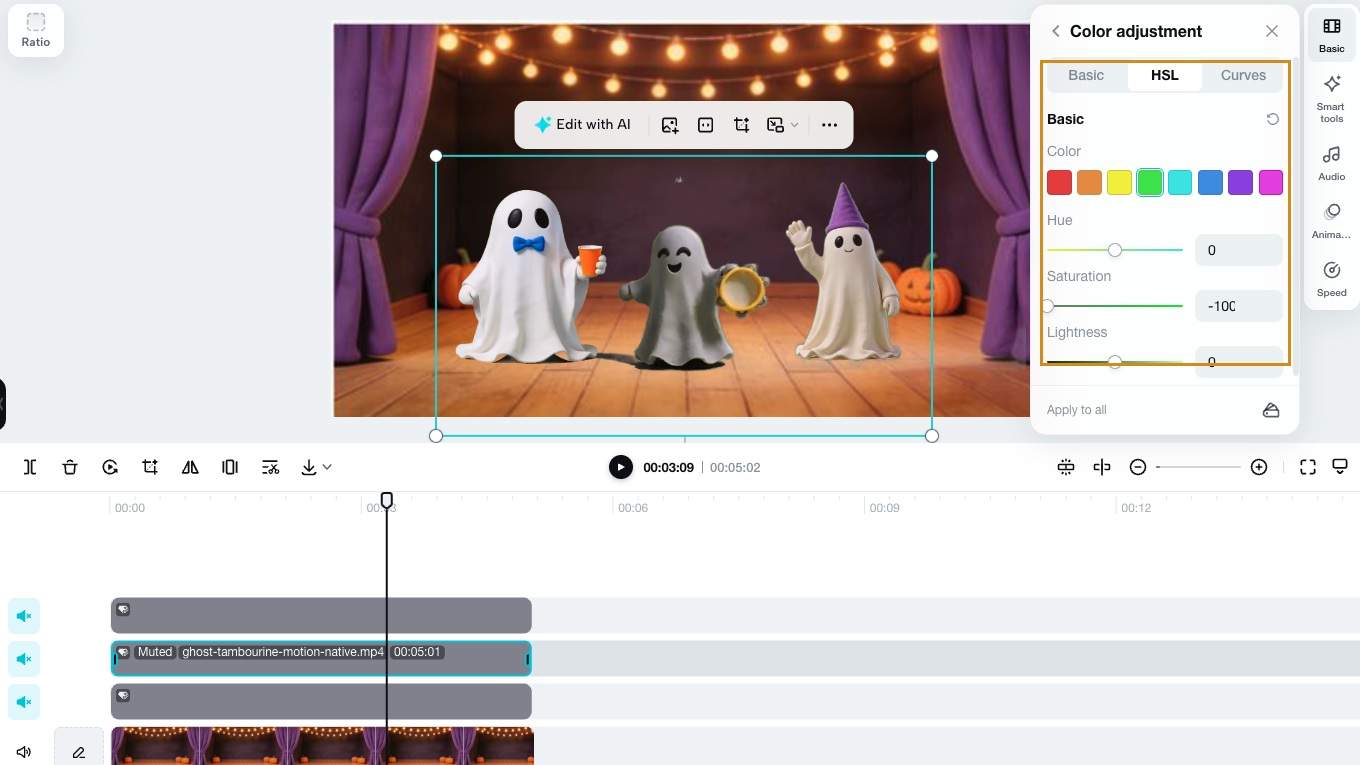Zoom in the timeline
The width and height of the screenshot is (1360, 765).
[x=1259, y=467]
